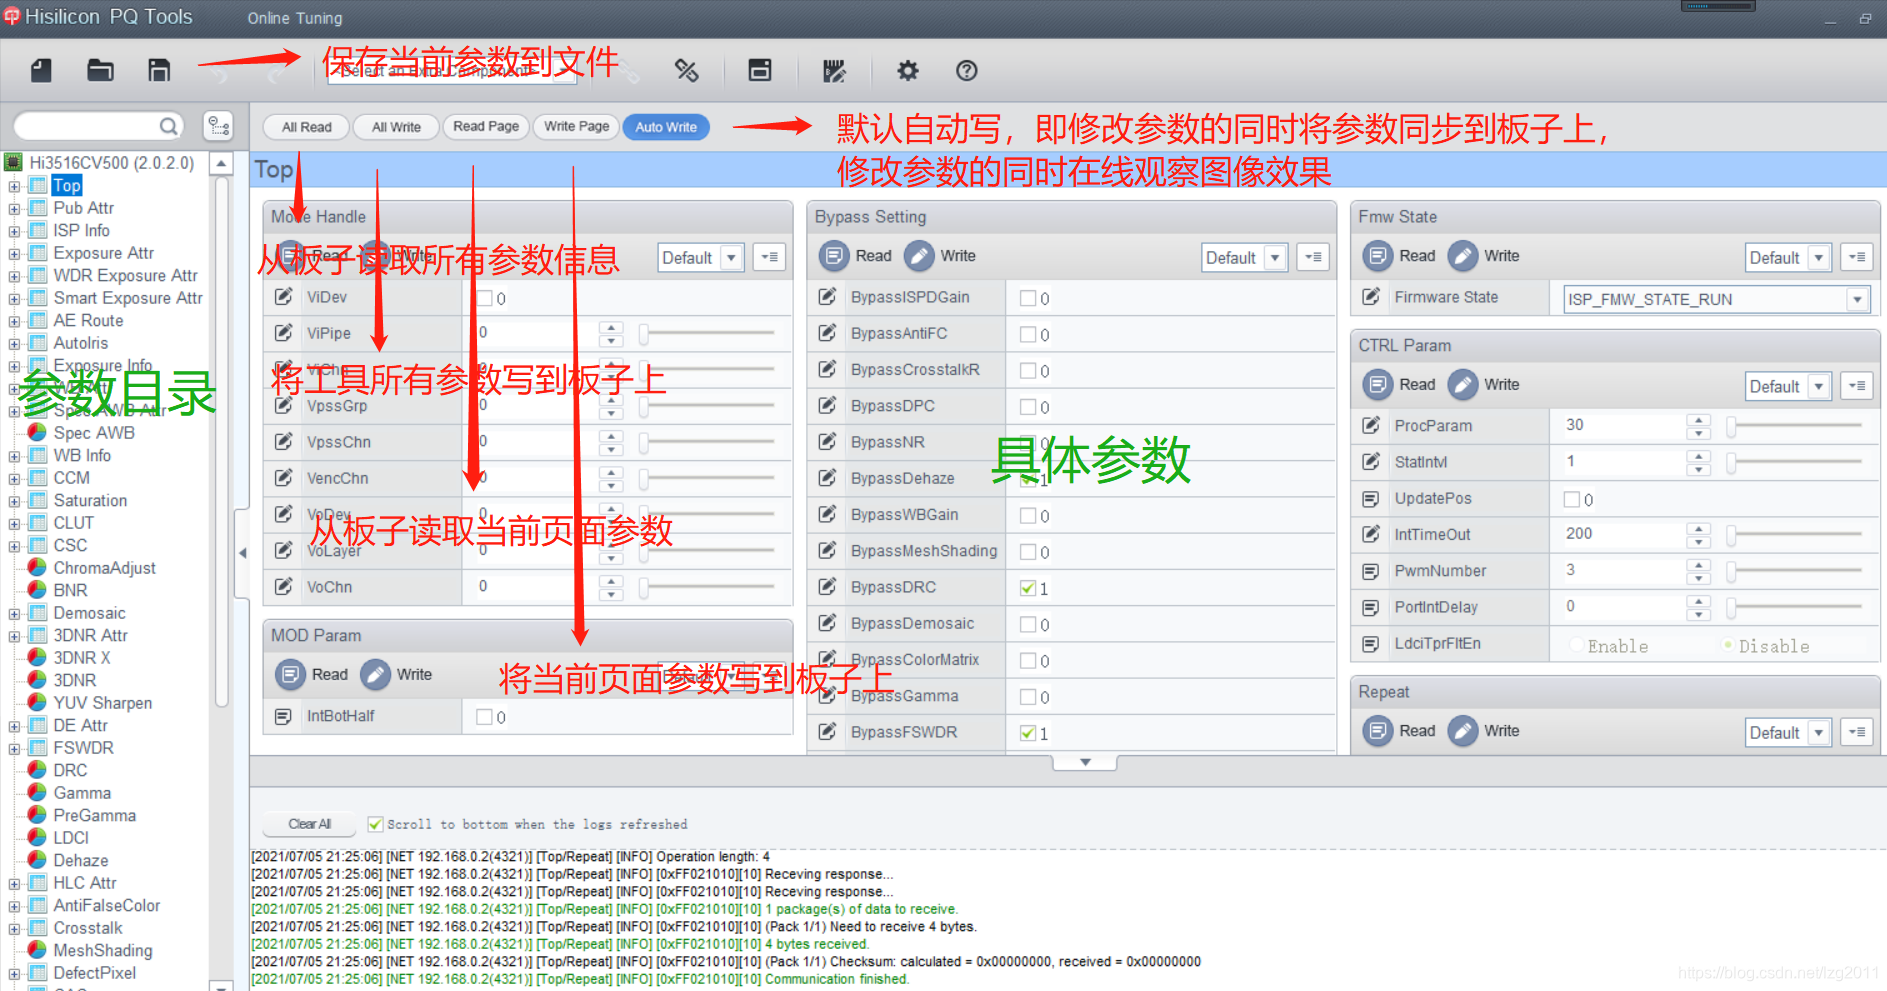Viewport: 1887px width, 991px height.
Task: Expand the ISP Info tree node
Action: pos(14,231)
